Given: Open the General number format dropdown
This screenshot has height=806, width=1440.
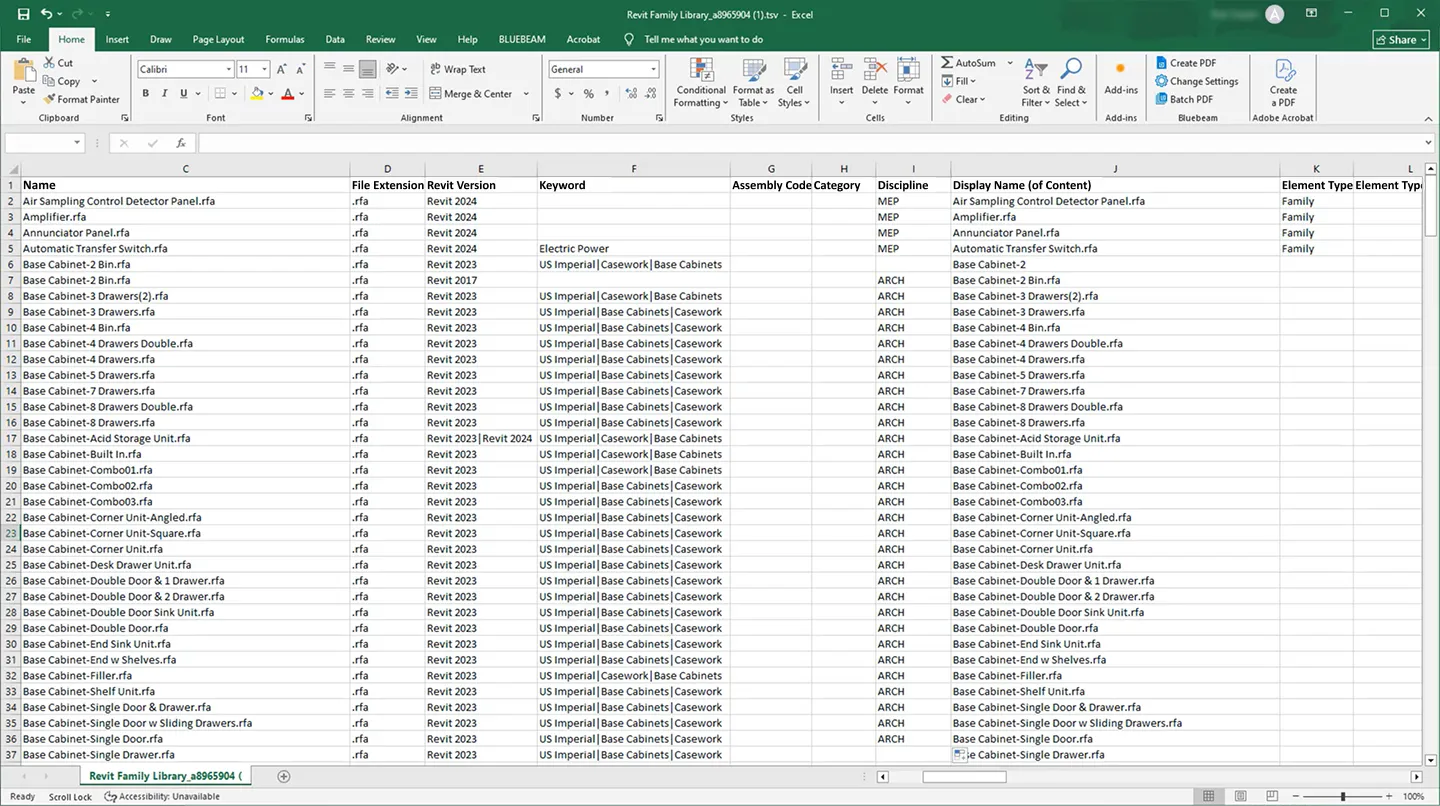Looking at the screenshot, I should tap(653, 69).
